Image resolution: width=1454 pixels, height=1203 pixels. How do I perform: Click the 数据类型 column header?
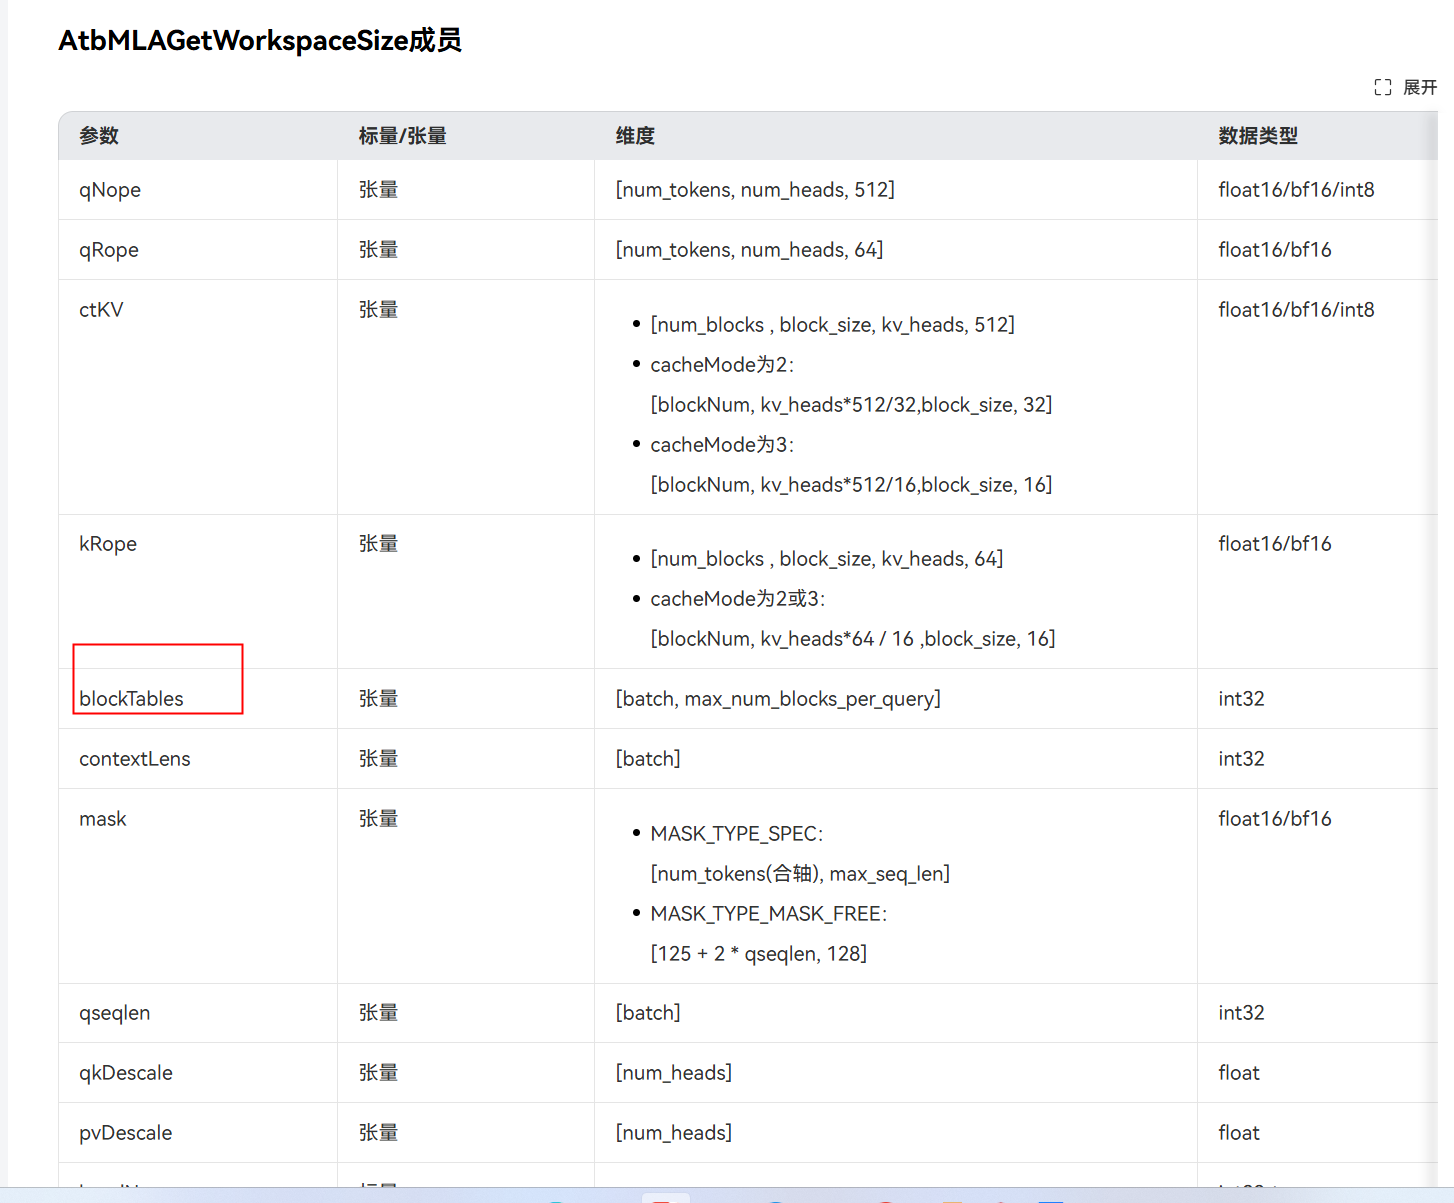click(x=1258, y=136)
